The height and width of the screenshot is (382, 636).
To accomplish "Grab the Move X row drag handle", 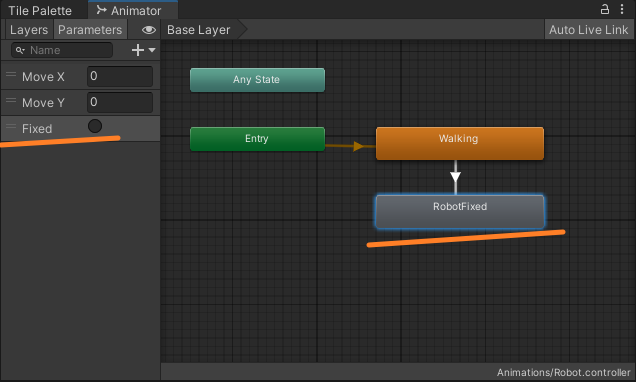I will point(11,75).
